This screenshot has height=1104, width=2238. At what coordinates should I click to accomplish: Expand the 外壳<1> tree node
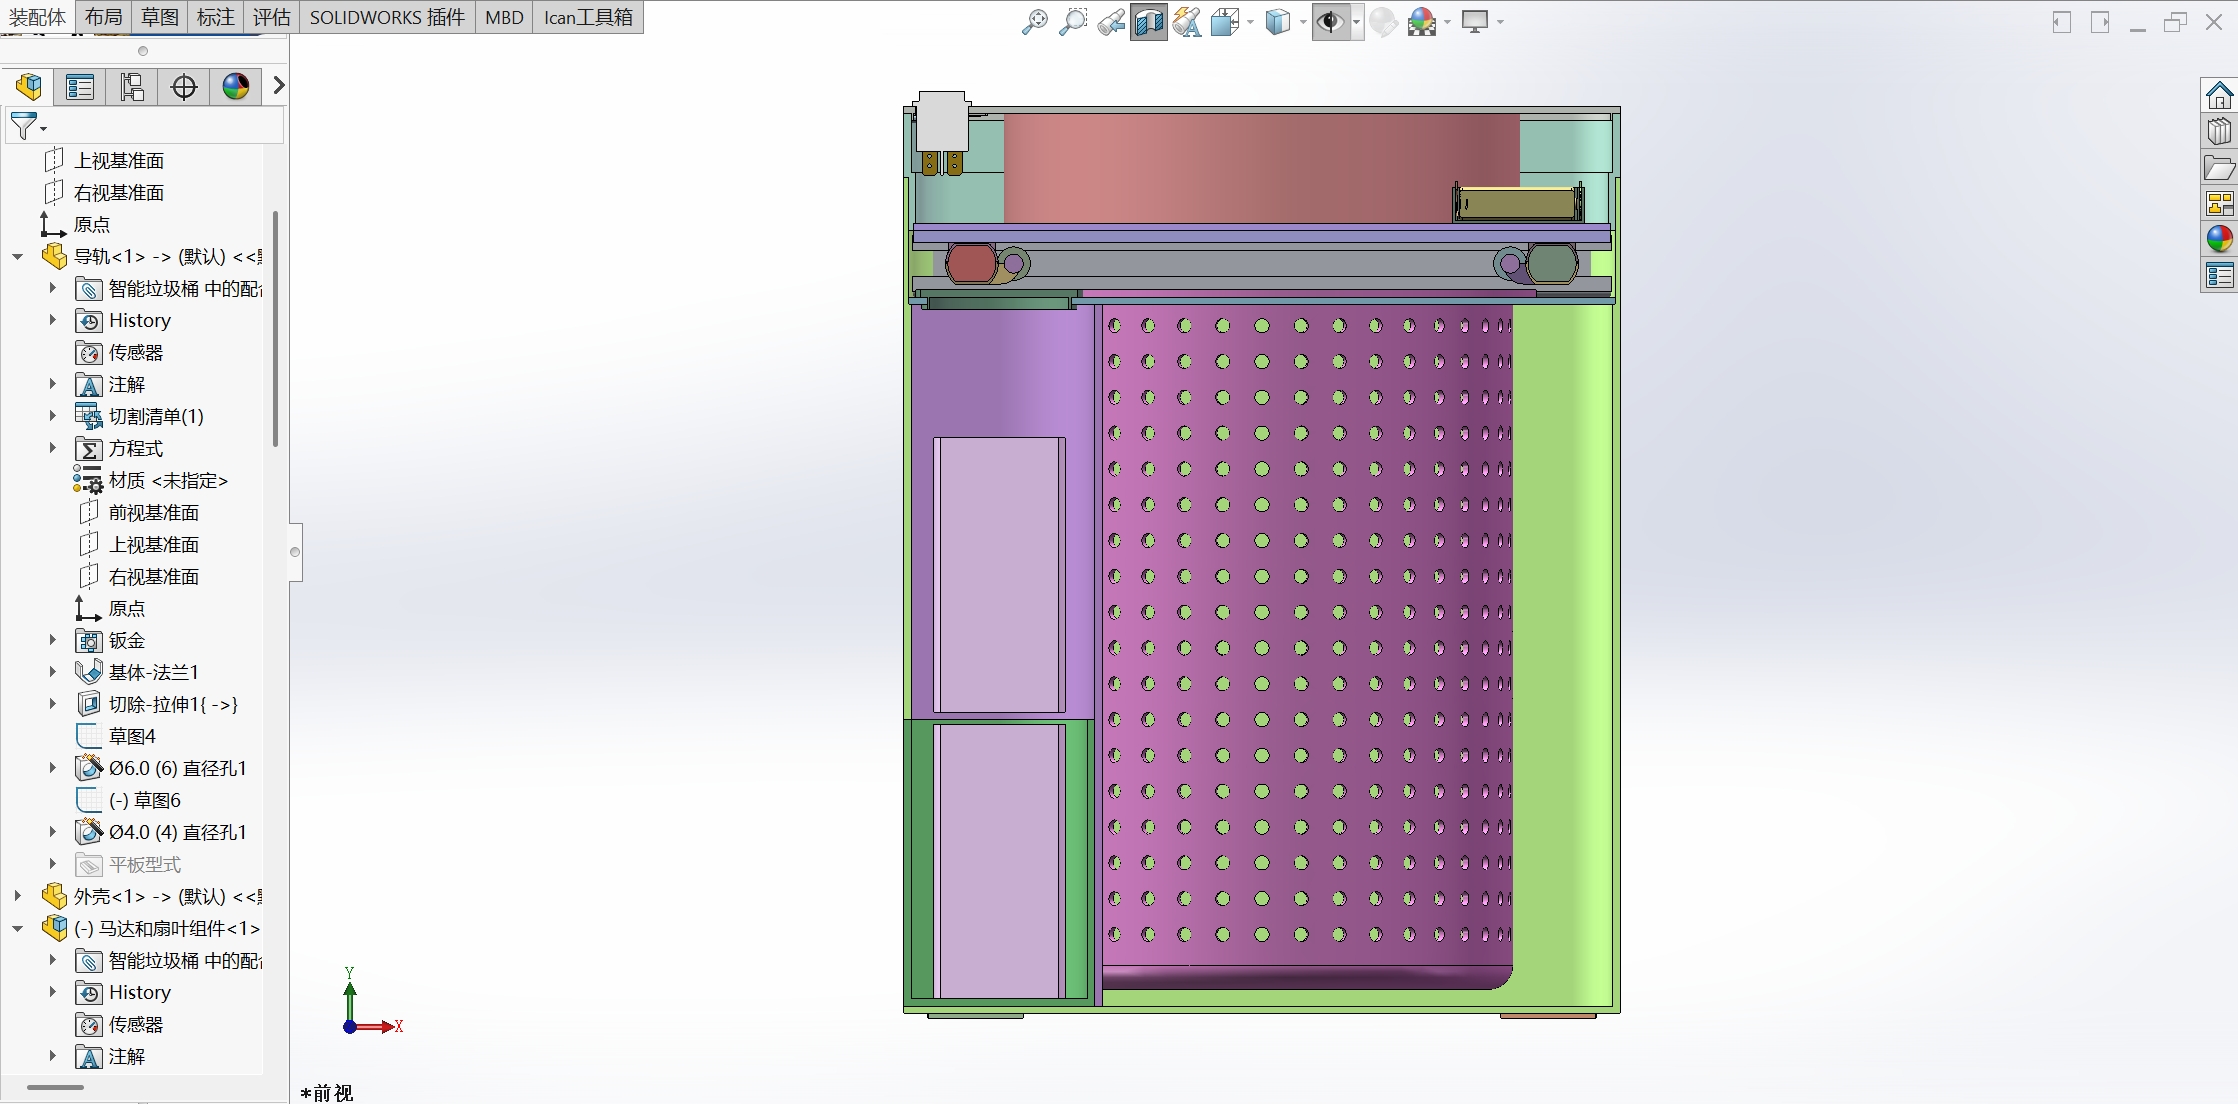tap(18, 896)
